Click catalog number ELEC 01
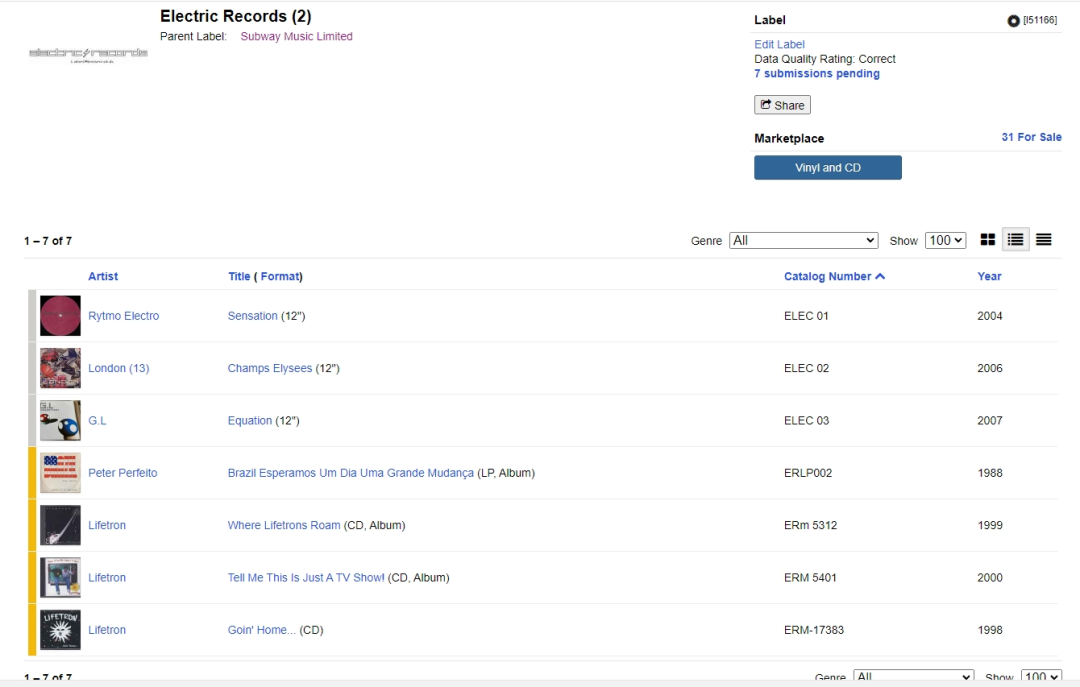Screen dimensions: 1080x687 (x=806, y=316)
